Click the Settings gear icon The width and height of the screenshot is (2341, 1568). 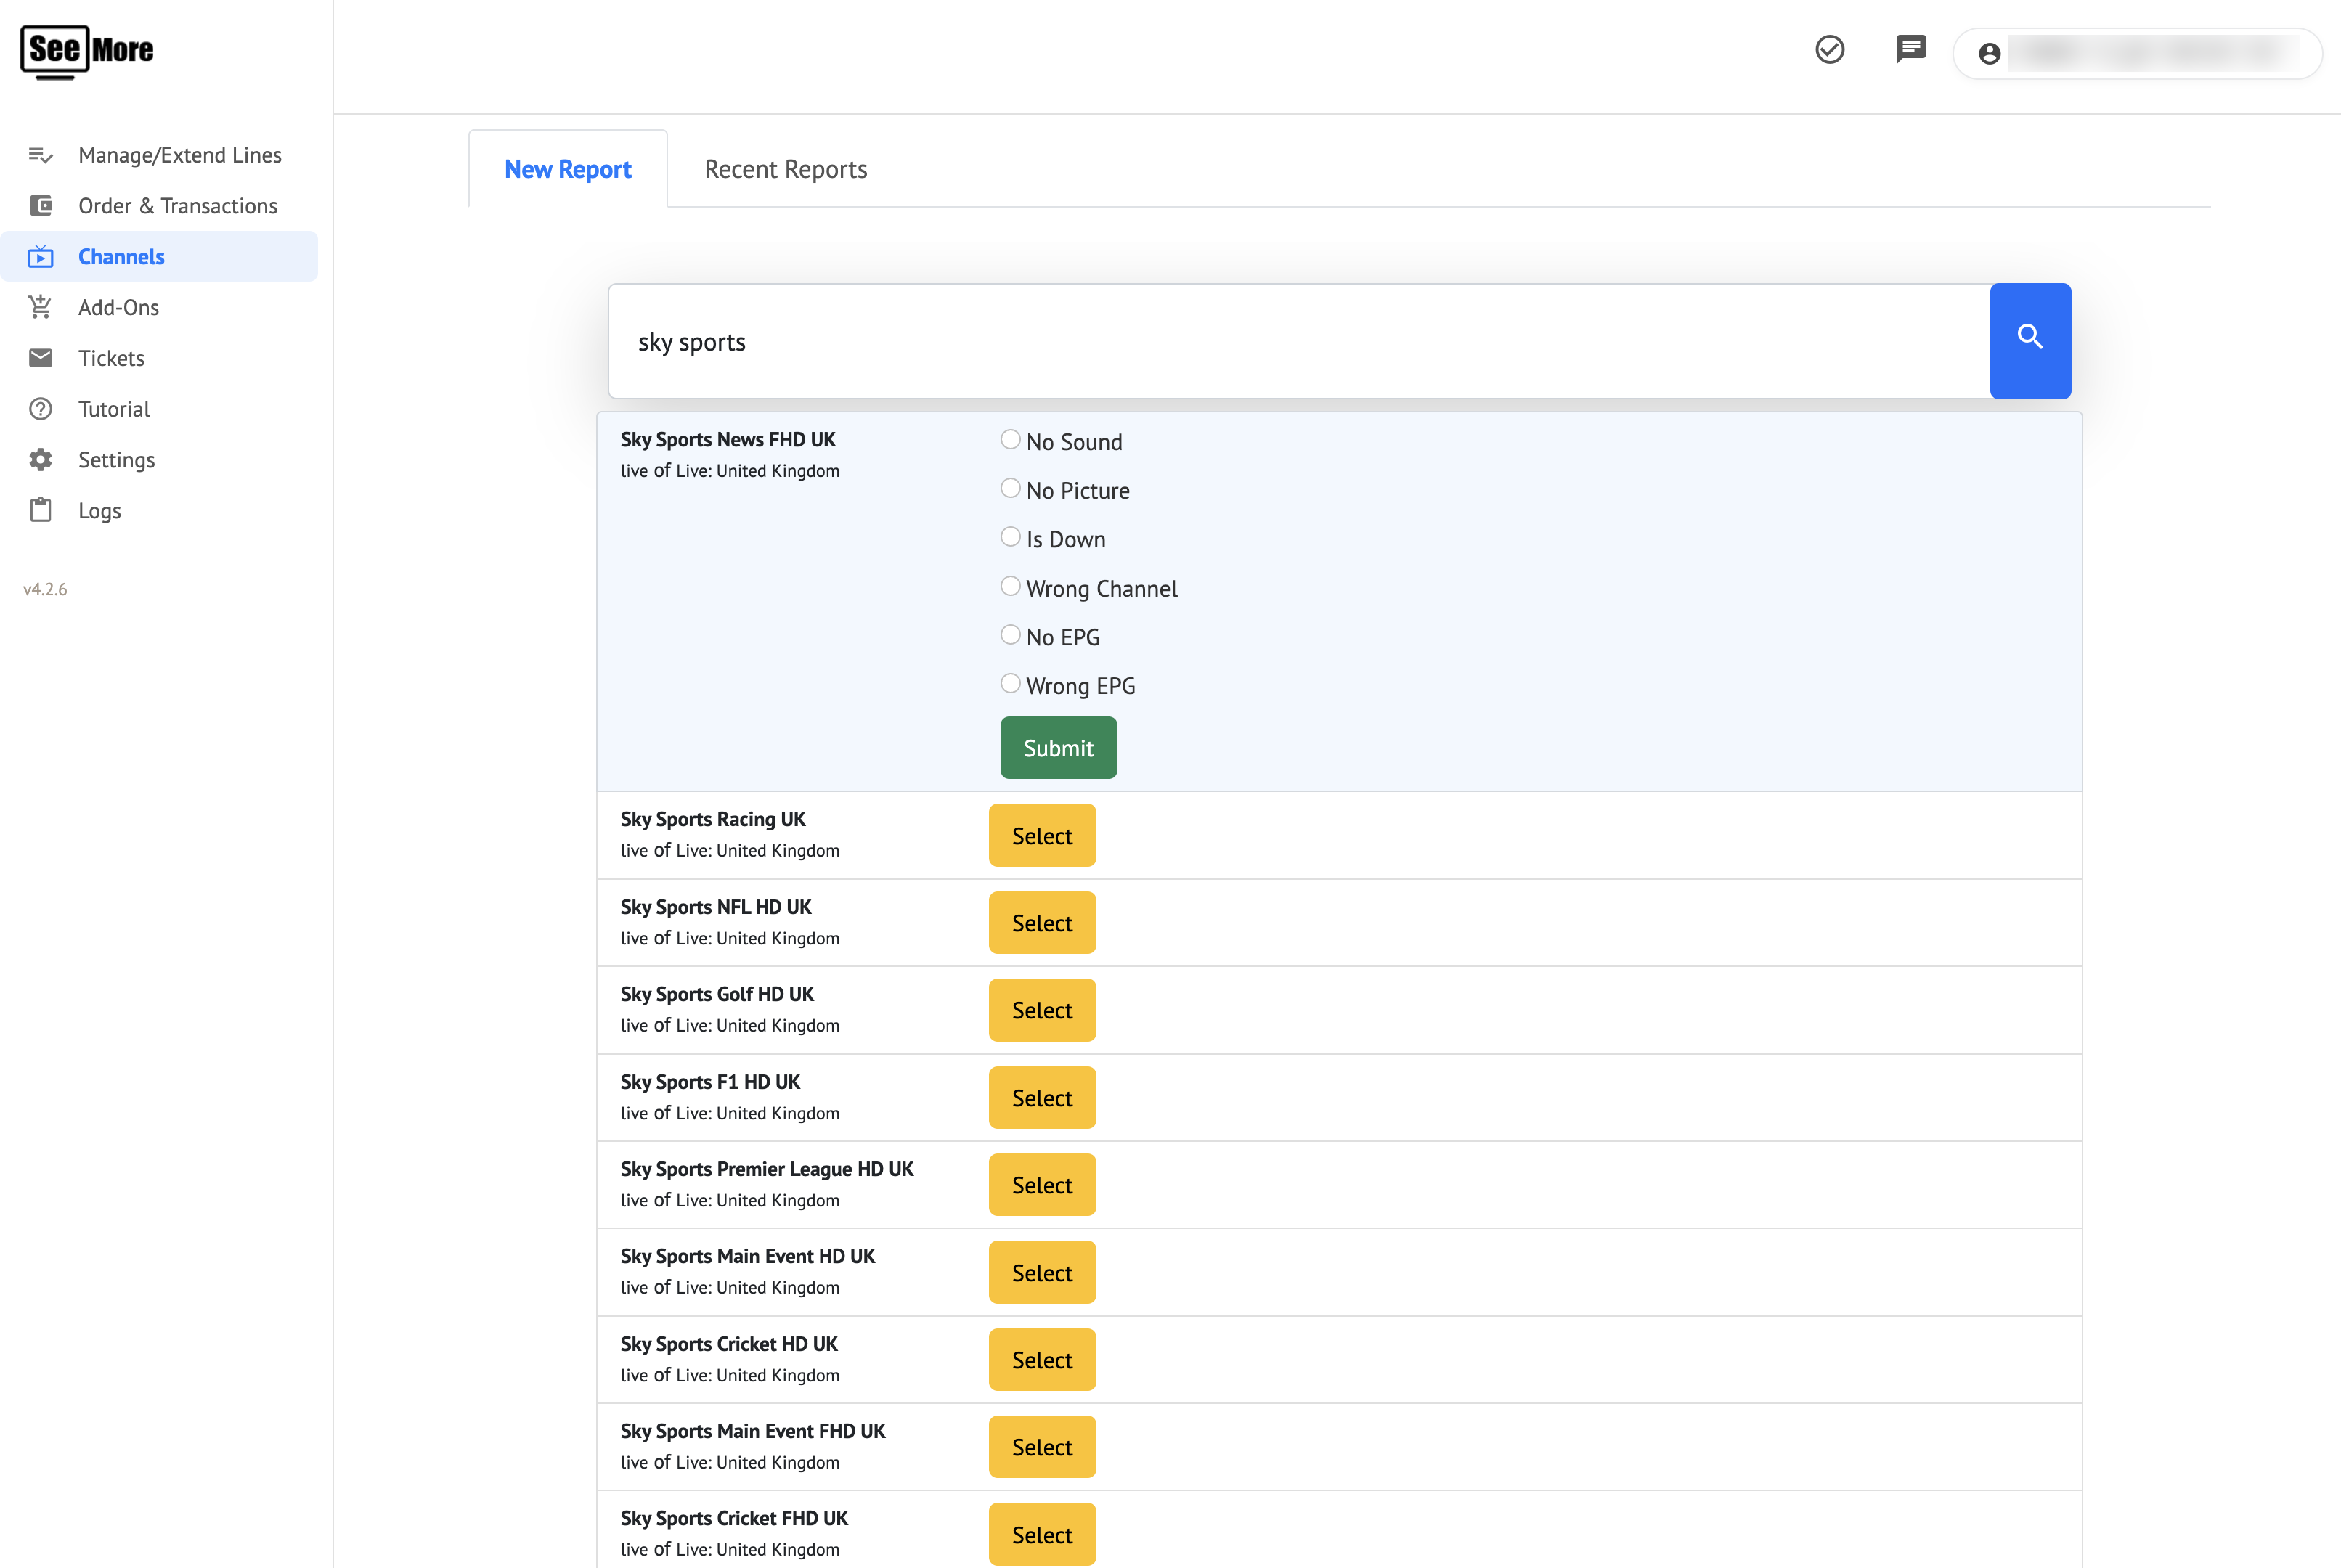40,460
